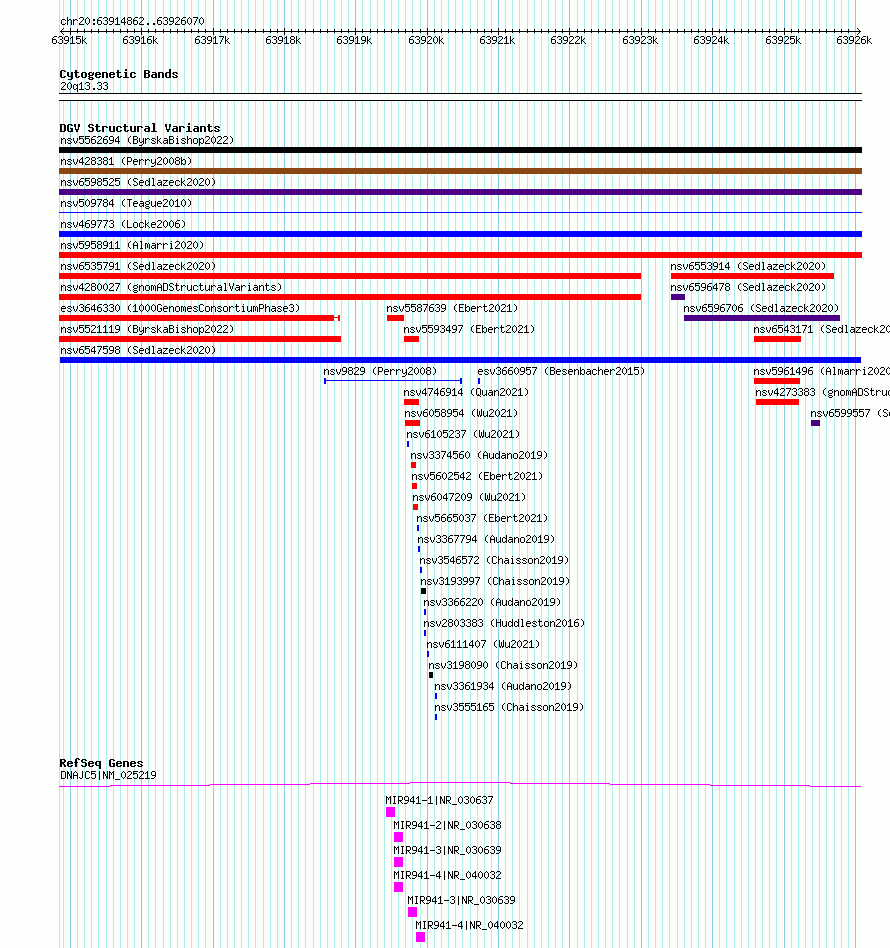Select the purple nsv6598525 variant bar
This screenshot has height=948, width=890.
460,192
